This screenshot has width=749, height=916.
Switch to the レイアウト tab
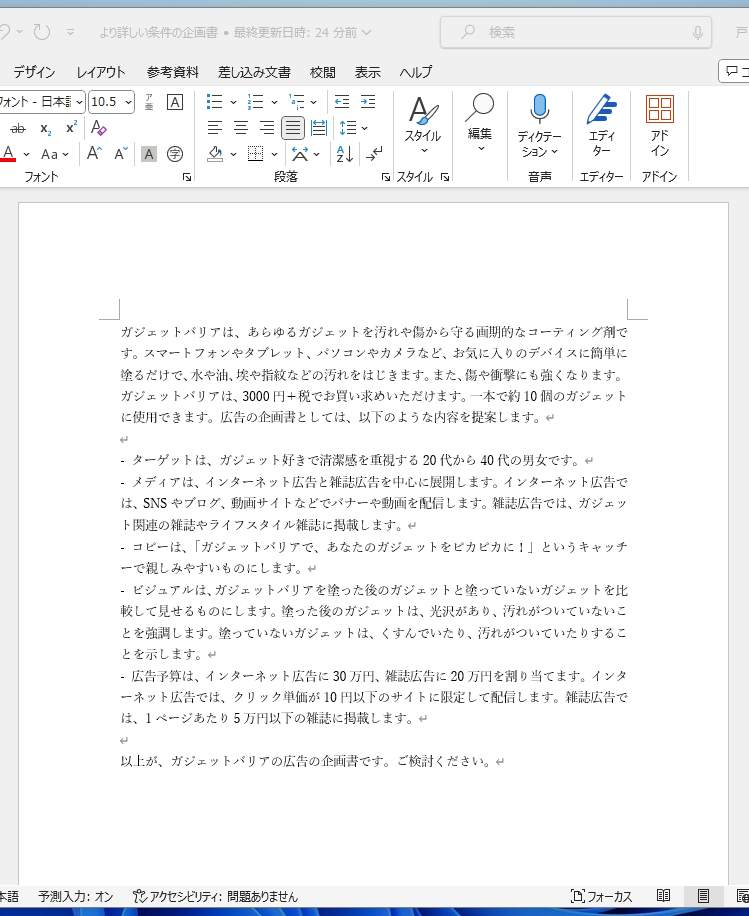tap(100, 72)
